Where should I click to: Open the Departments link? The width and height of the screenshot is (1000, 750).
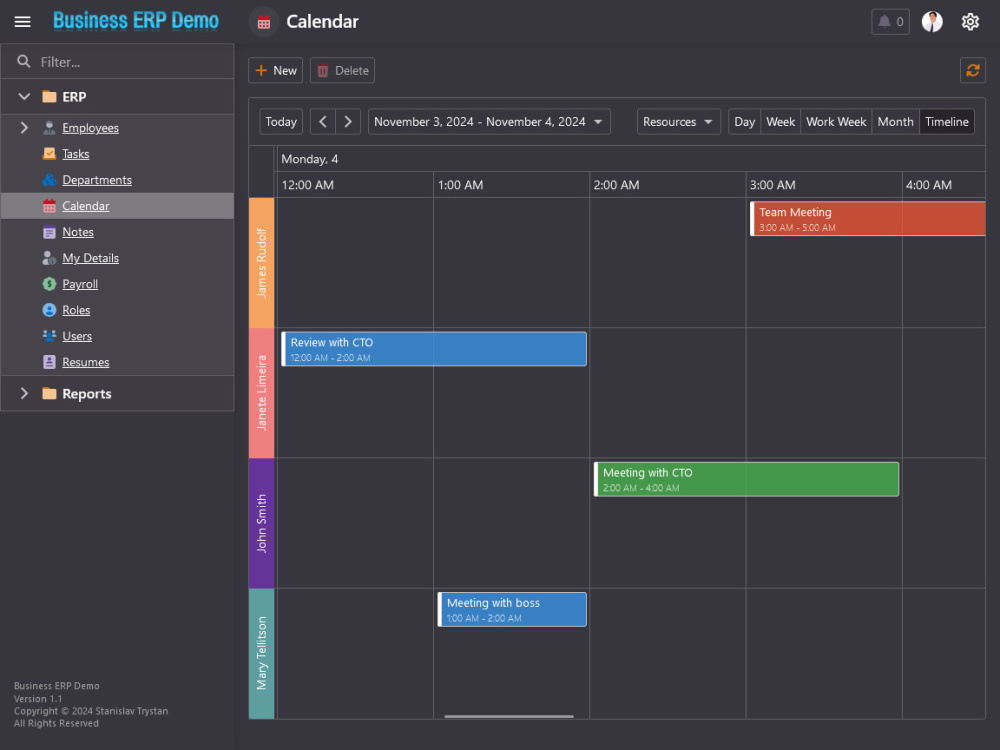(x=97, y=180)
